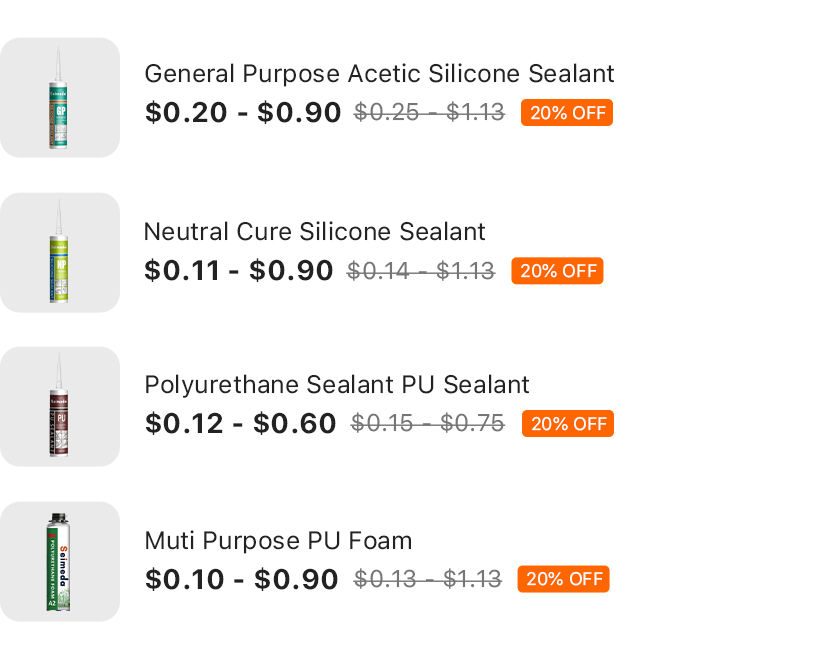Click the 20% OFF badge for Neutral Cure Sealant

[x=557, y=271]
